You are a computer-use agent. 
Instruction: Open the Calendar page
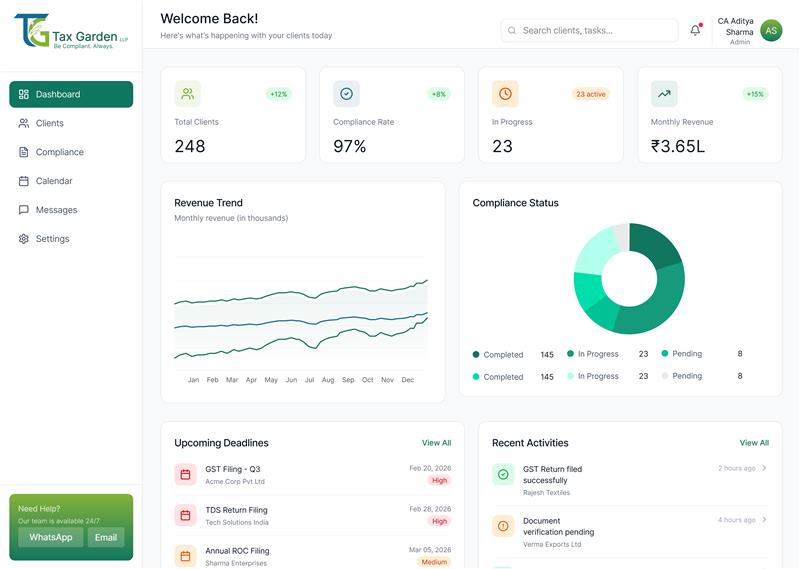pos(54,181)
